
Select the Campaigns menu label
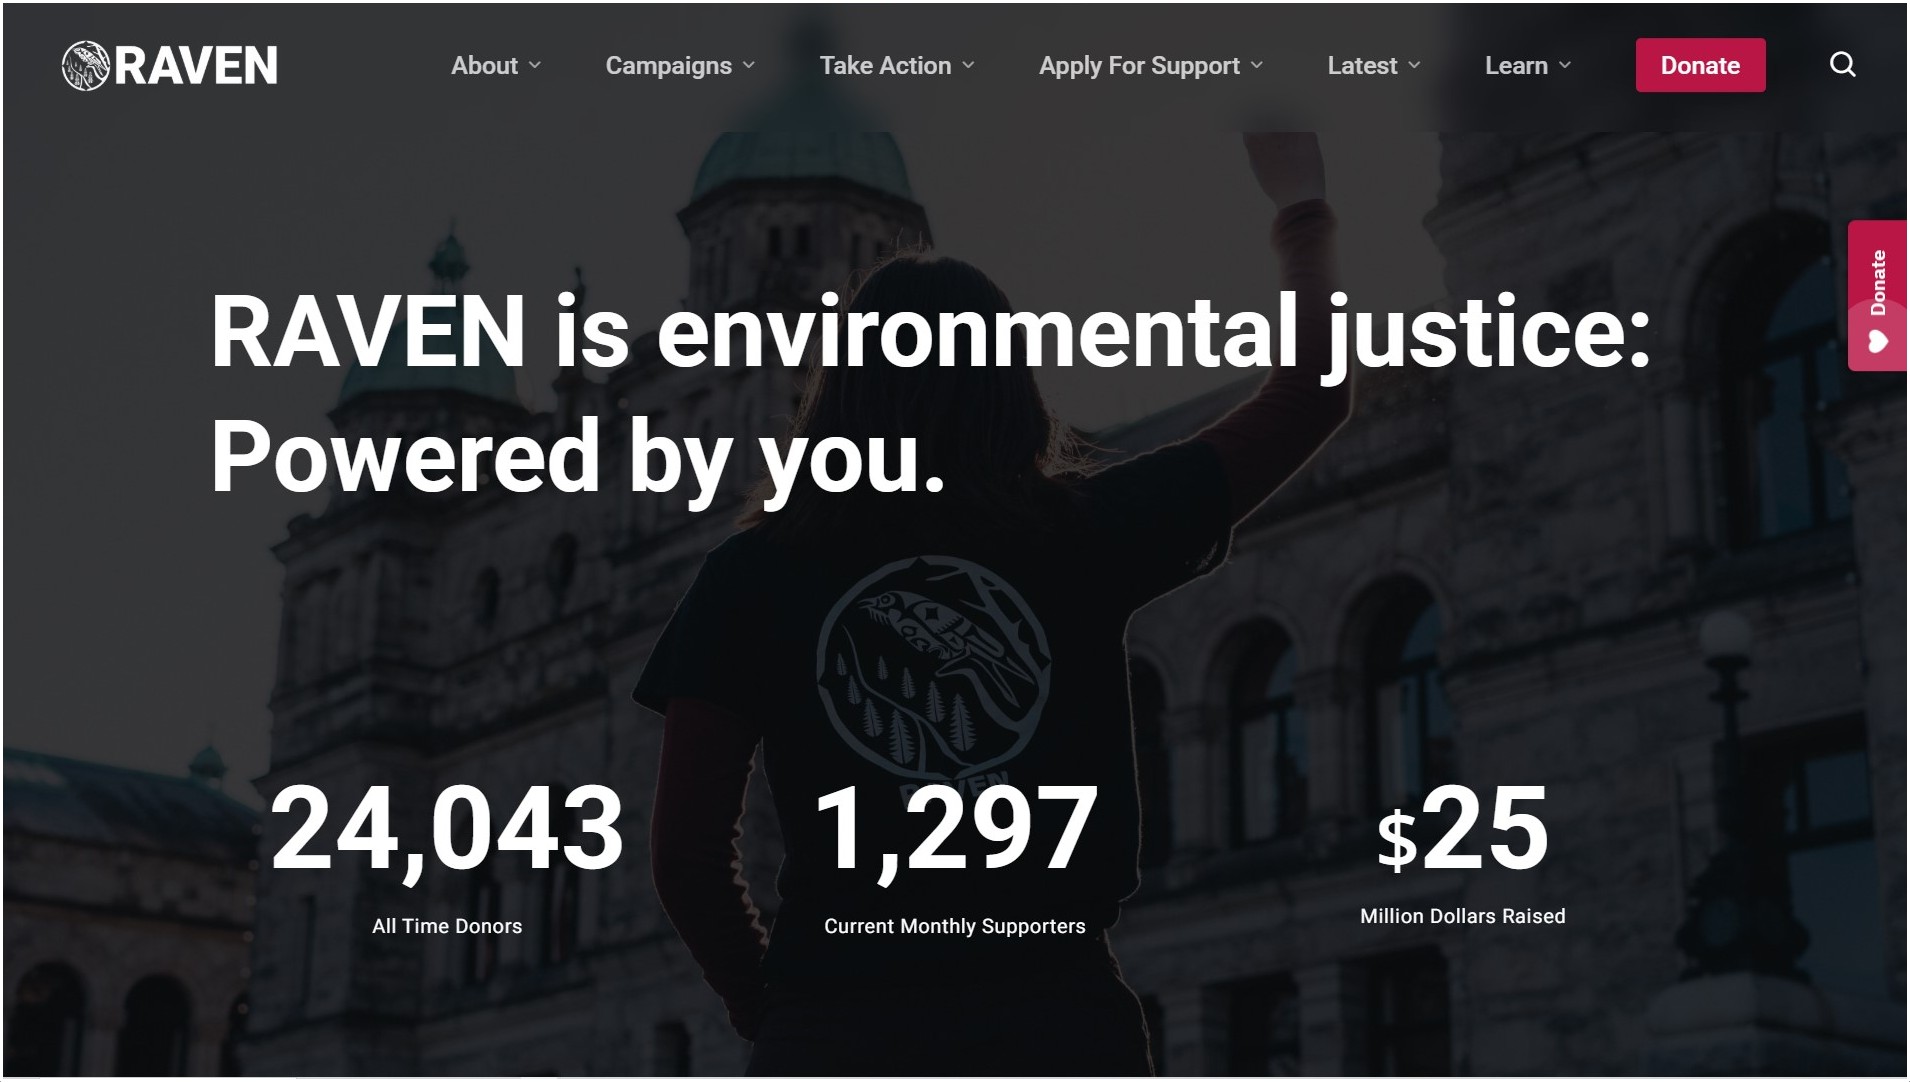[668, 66]
